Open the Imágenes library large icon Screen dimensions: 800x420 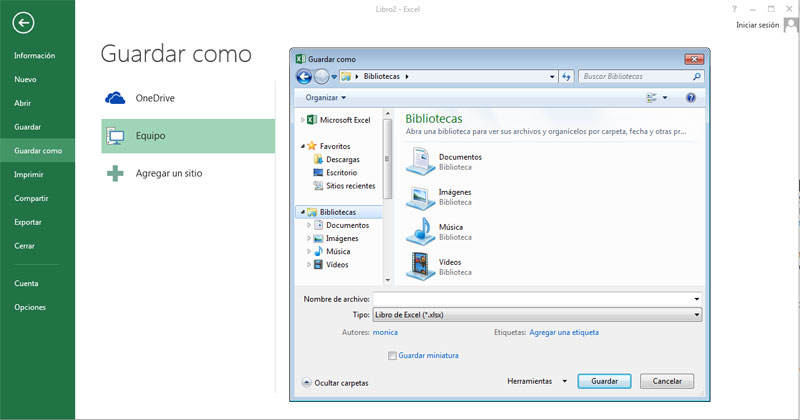tap(420, 197)
